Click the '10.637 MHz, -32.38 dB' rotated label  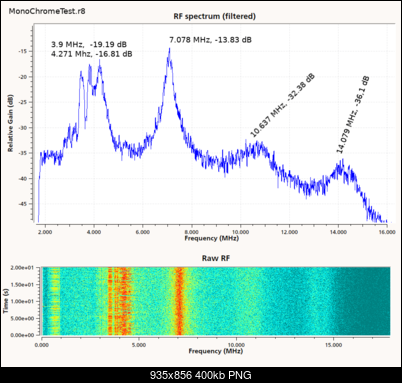282,105
